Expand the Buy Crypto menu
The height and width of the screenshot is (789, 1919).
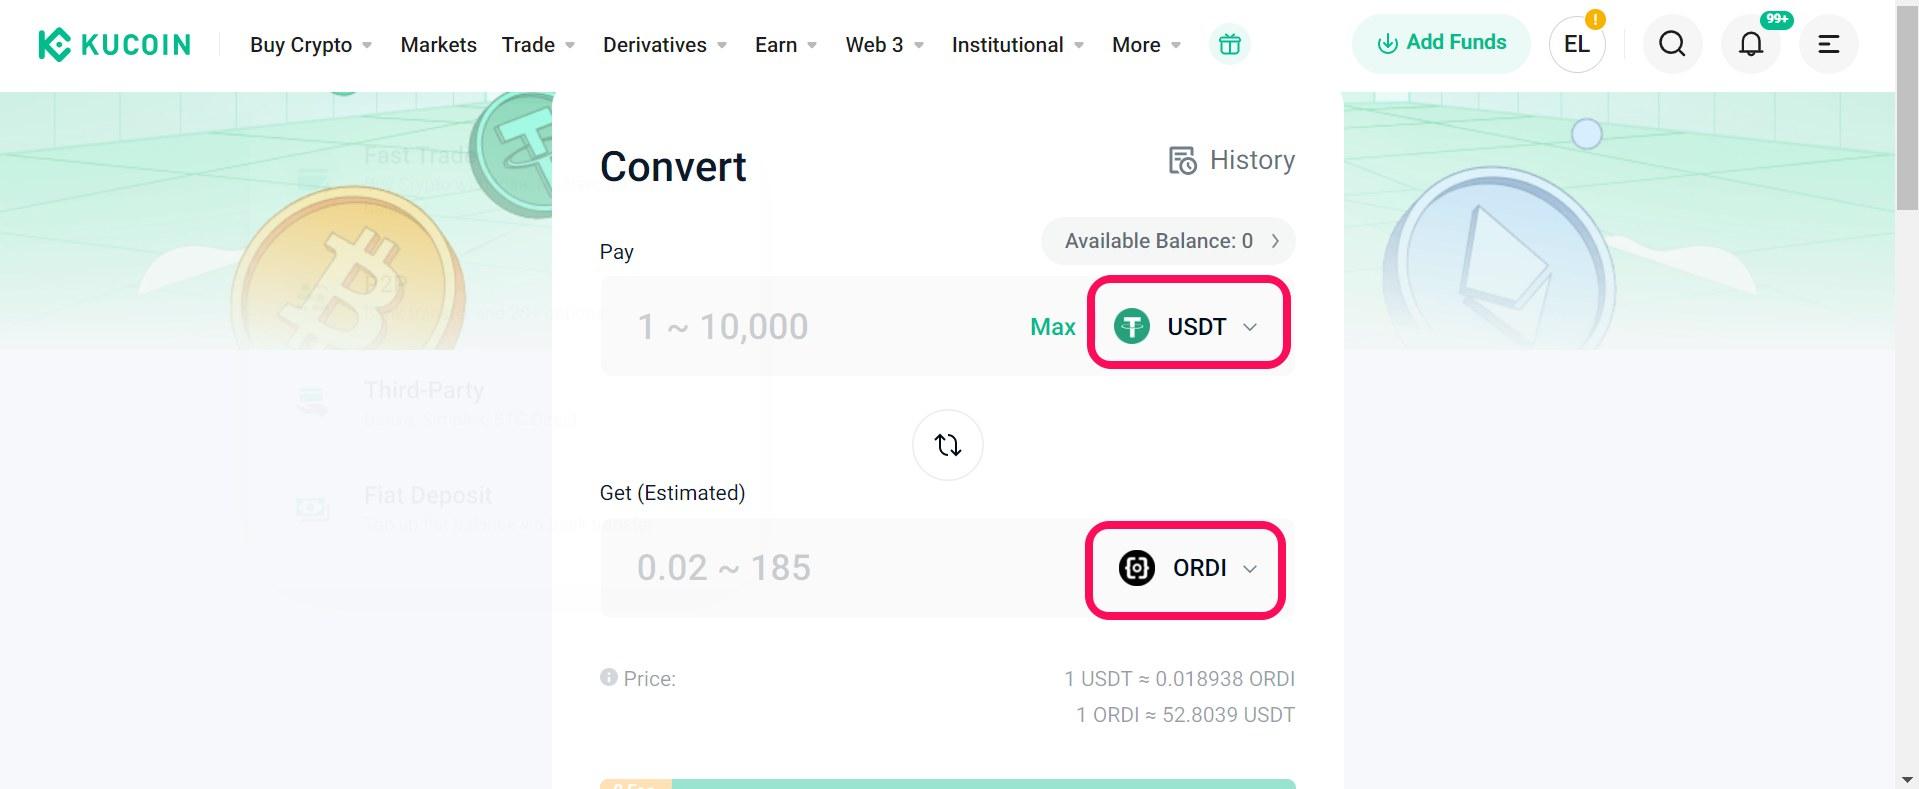pyautogui.click(x=311, y=45)
